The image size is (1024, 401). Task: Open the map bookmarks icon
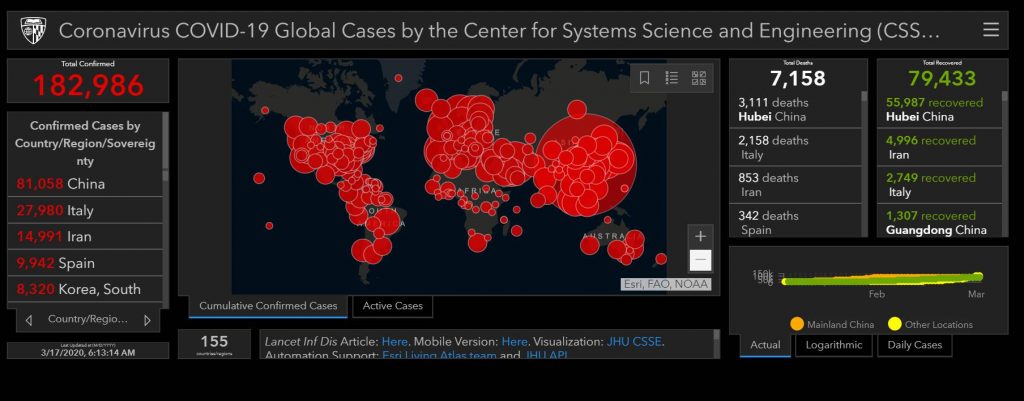point(644,78)
